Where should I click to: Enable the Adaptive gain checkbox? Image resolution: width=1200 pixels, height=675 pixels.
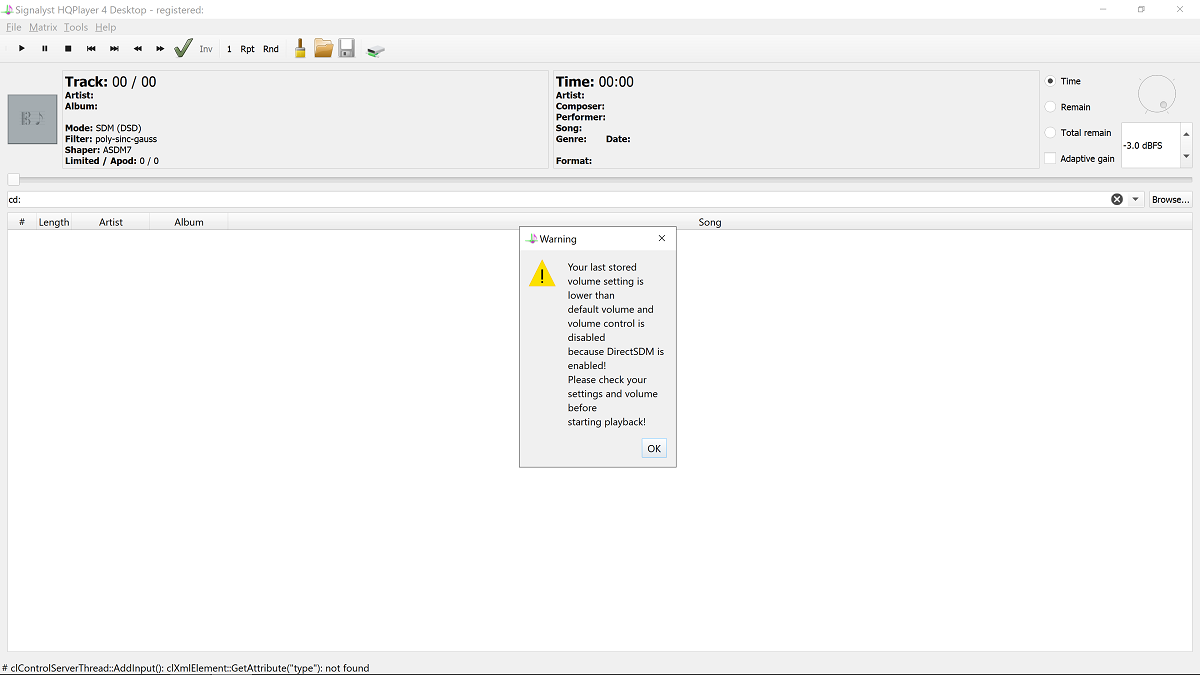point(1050,159)
